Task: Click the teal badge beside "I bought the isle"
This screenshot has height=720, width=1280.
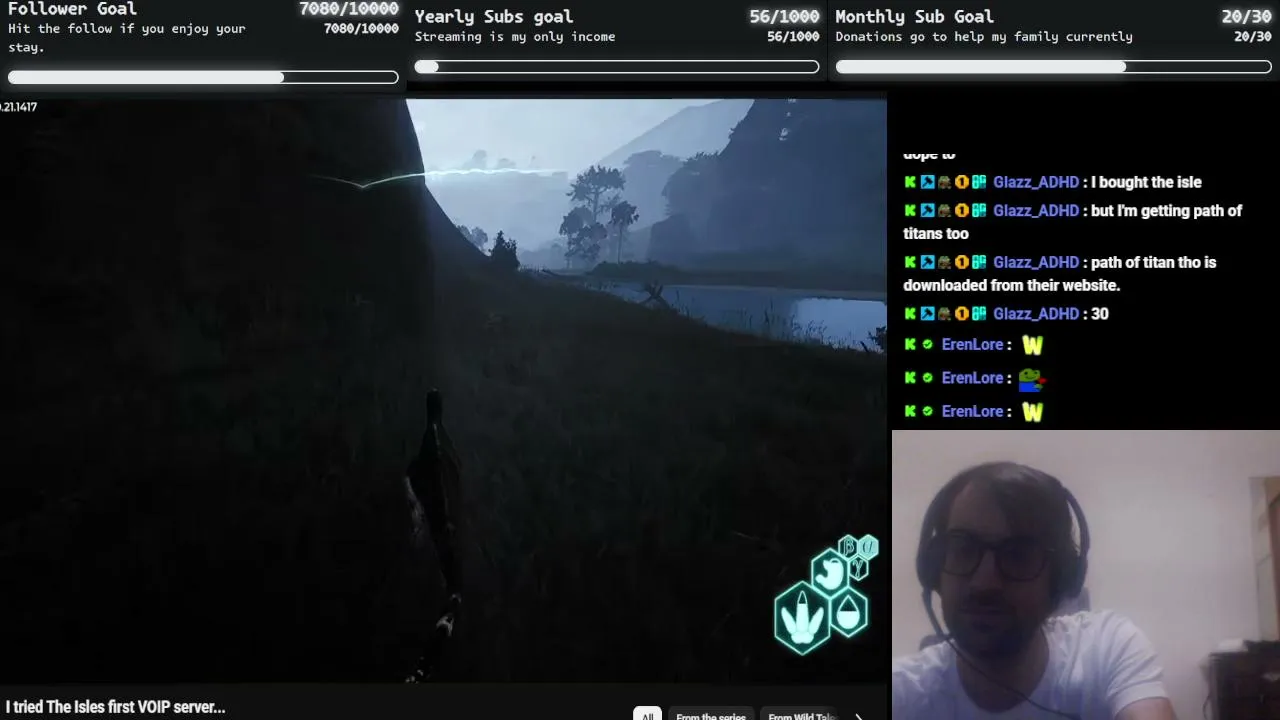Action: tap(978, 182)
